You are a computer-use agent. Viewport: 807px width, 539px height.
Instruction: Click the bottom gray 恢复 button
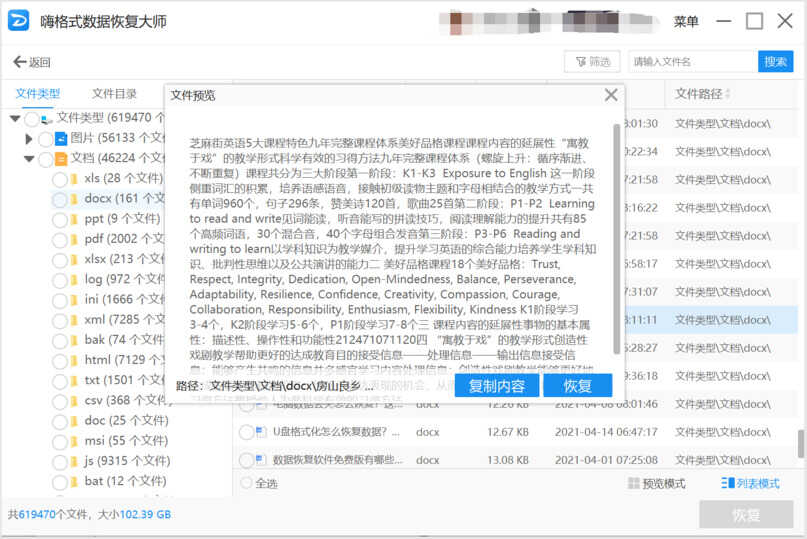[x=746, y=514]
